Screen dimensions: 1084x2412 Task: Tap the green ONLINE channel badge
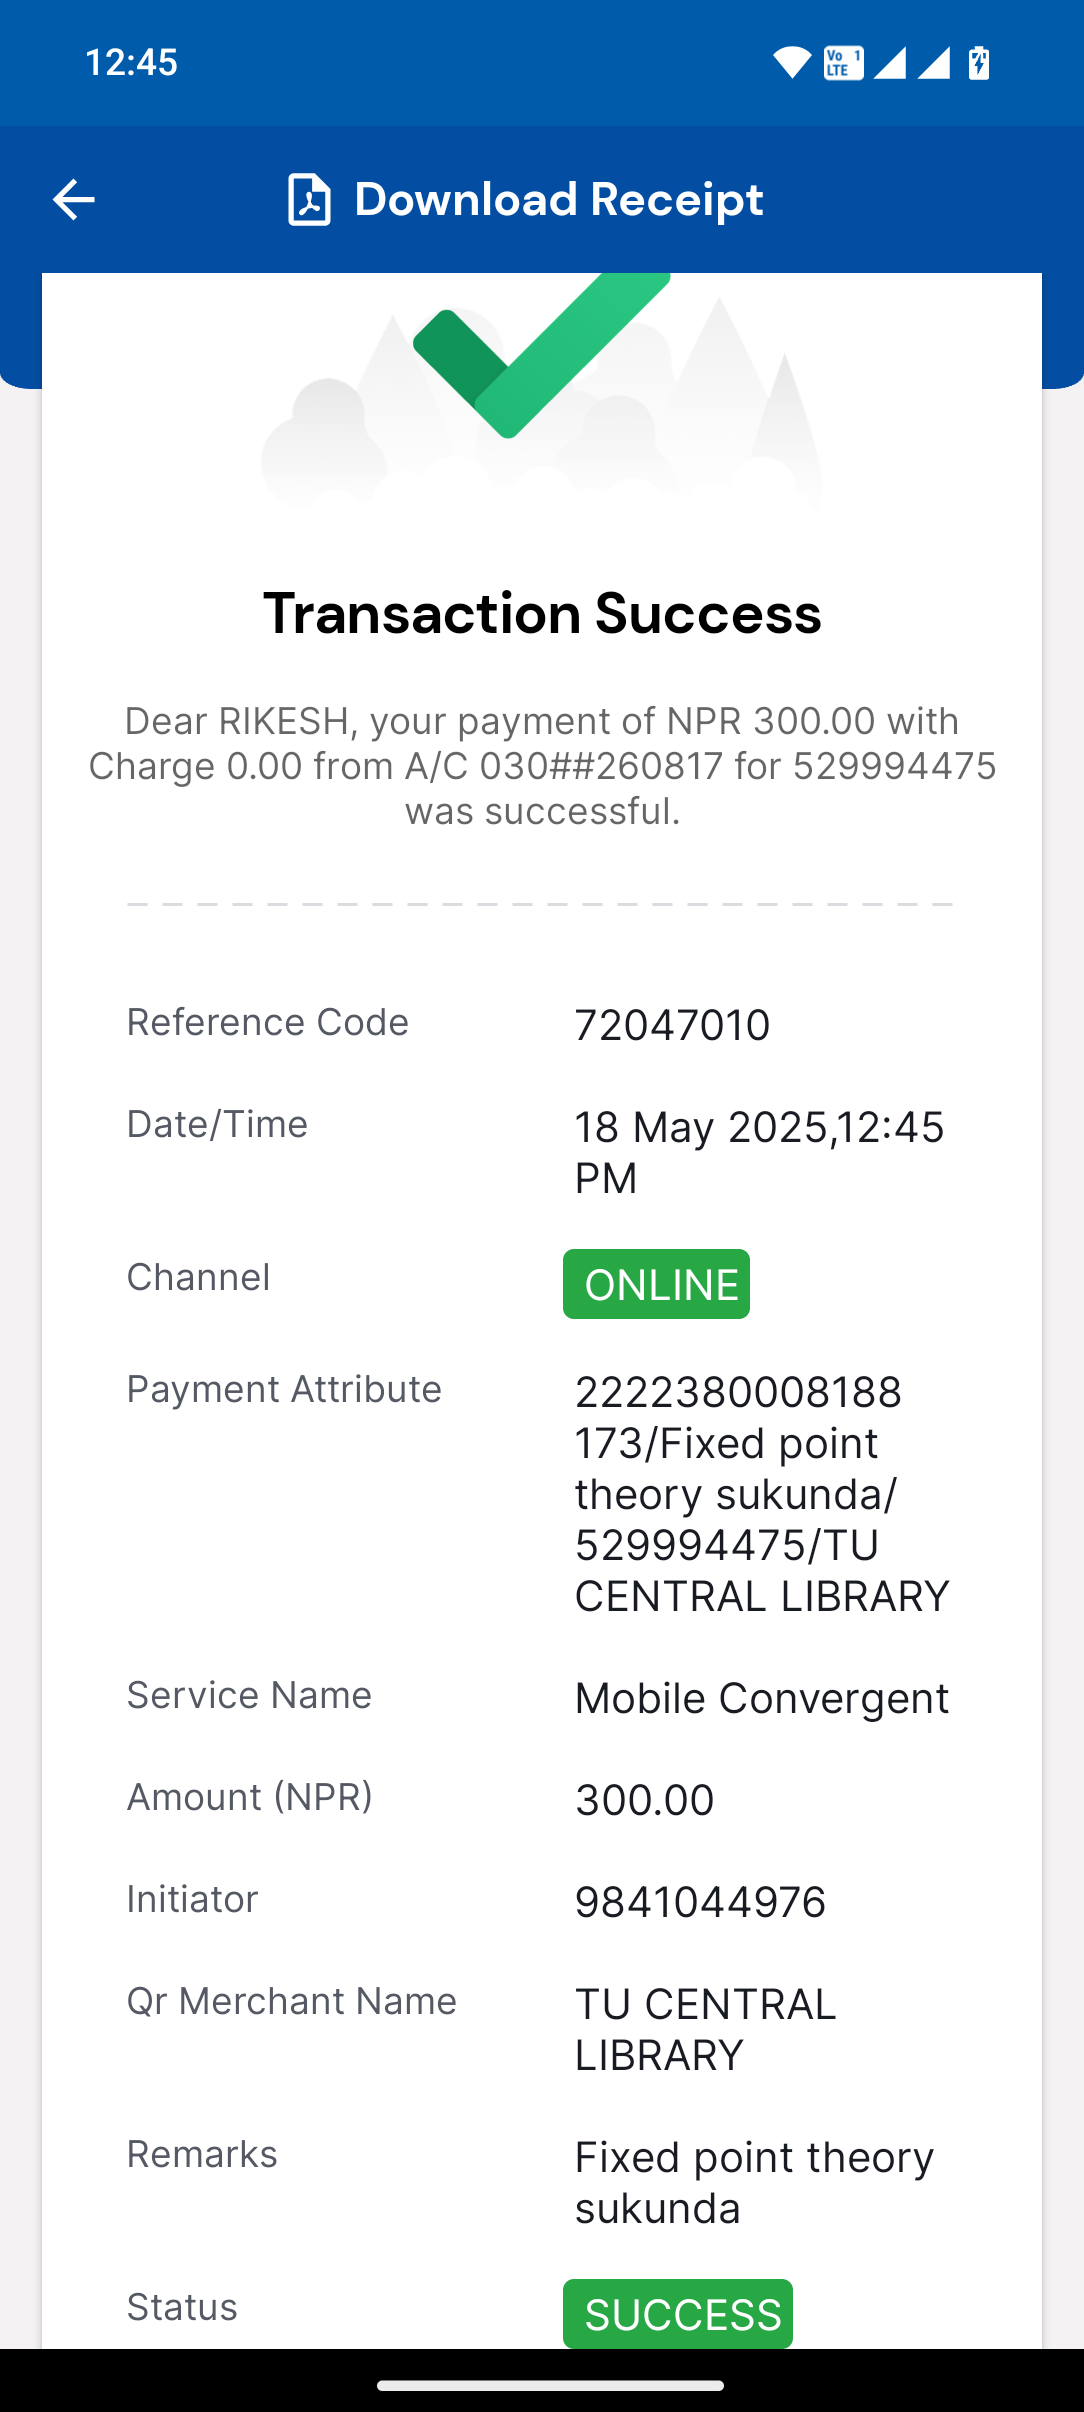point(656,1284)
